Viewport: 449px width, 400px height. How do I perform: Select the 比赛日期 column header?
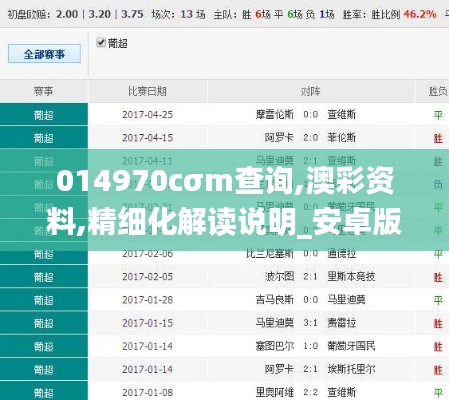(x=147, y=91)
